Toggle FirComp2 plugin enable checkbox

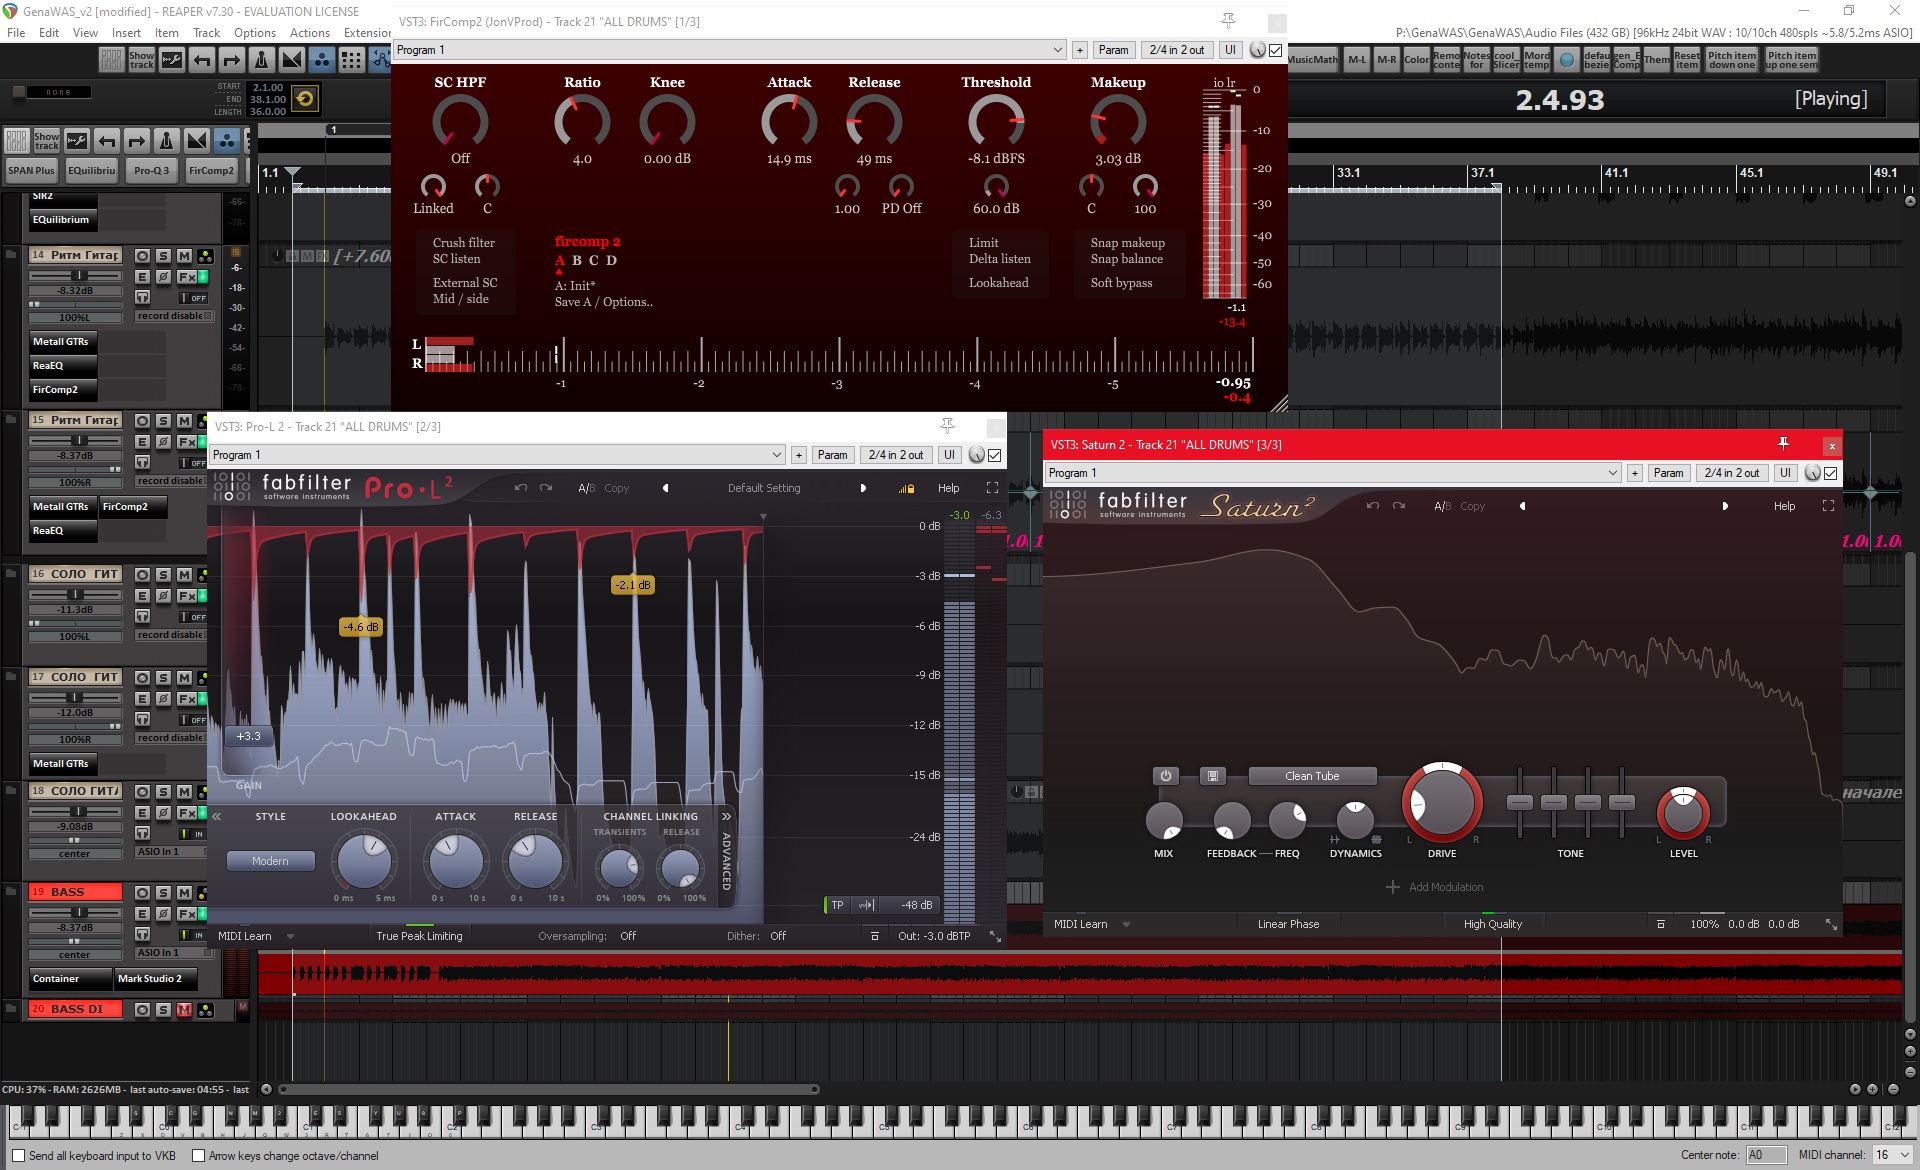[x=1276, y=50]
